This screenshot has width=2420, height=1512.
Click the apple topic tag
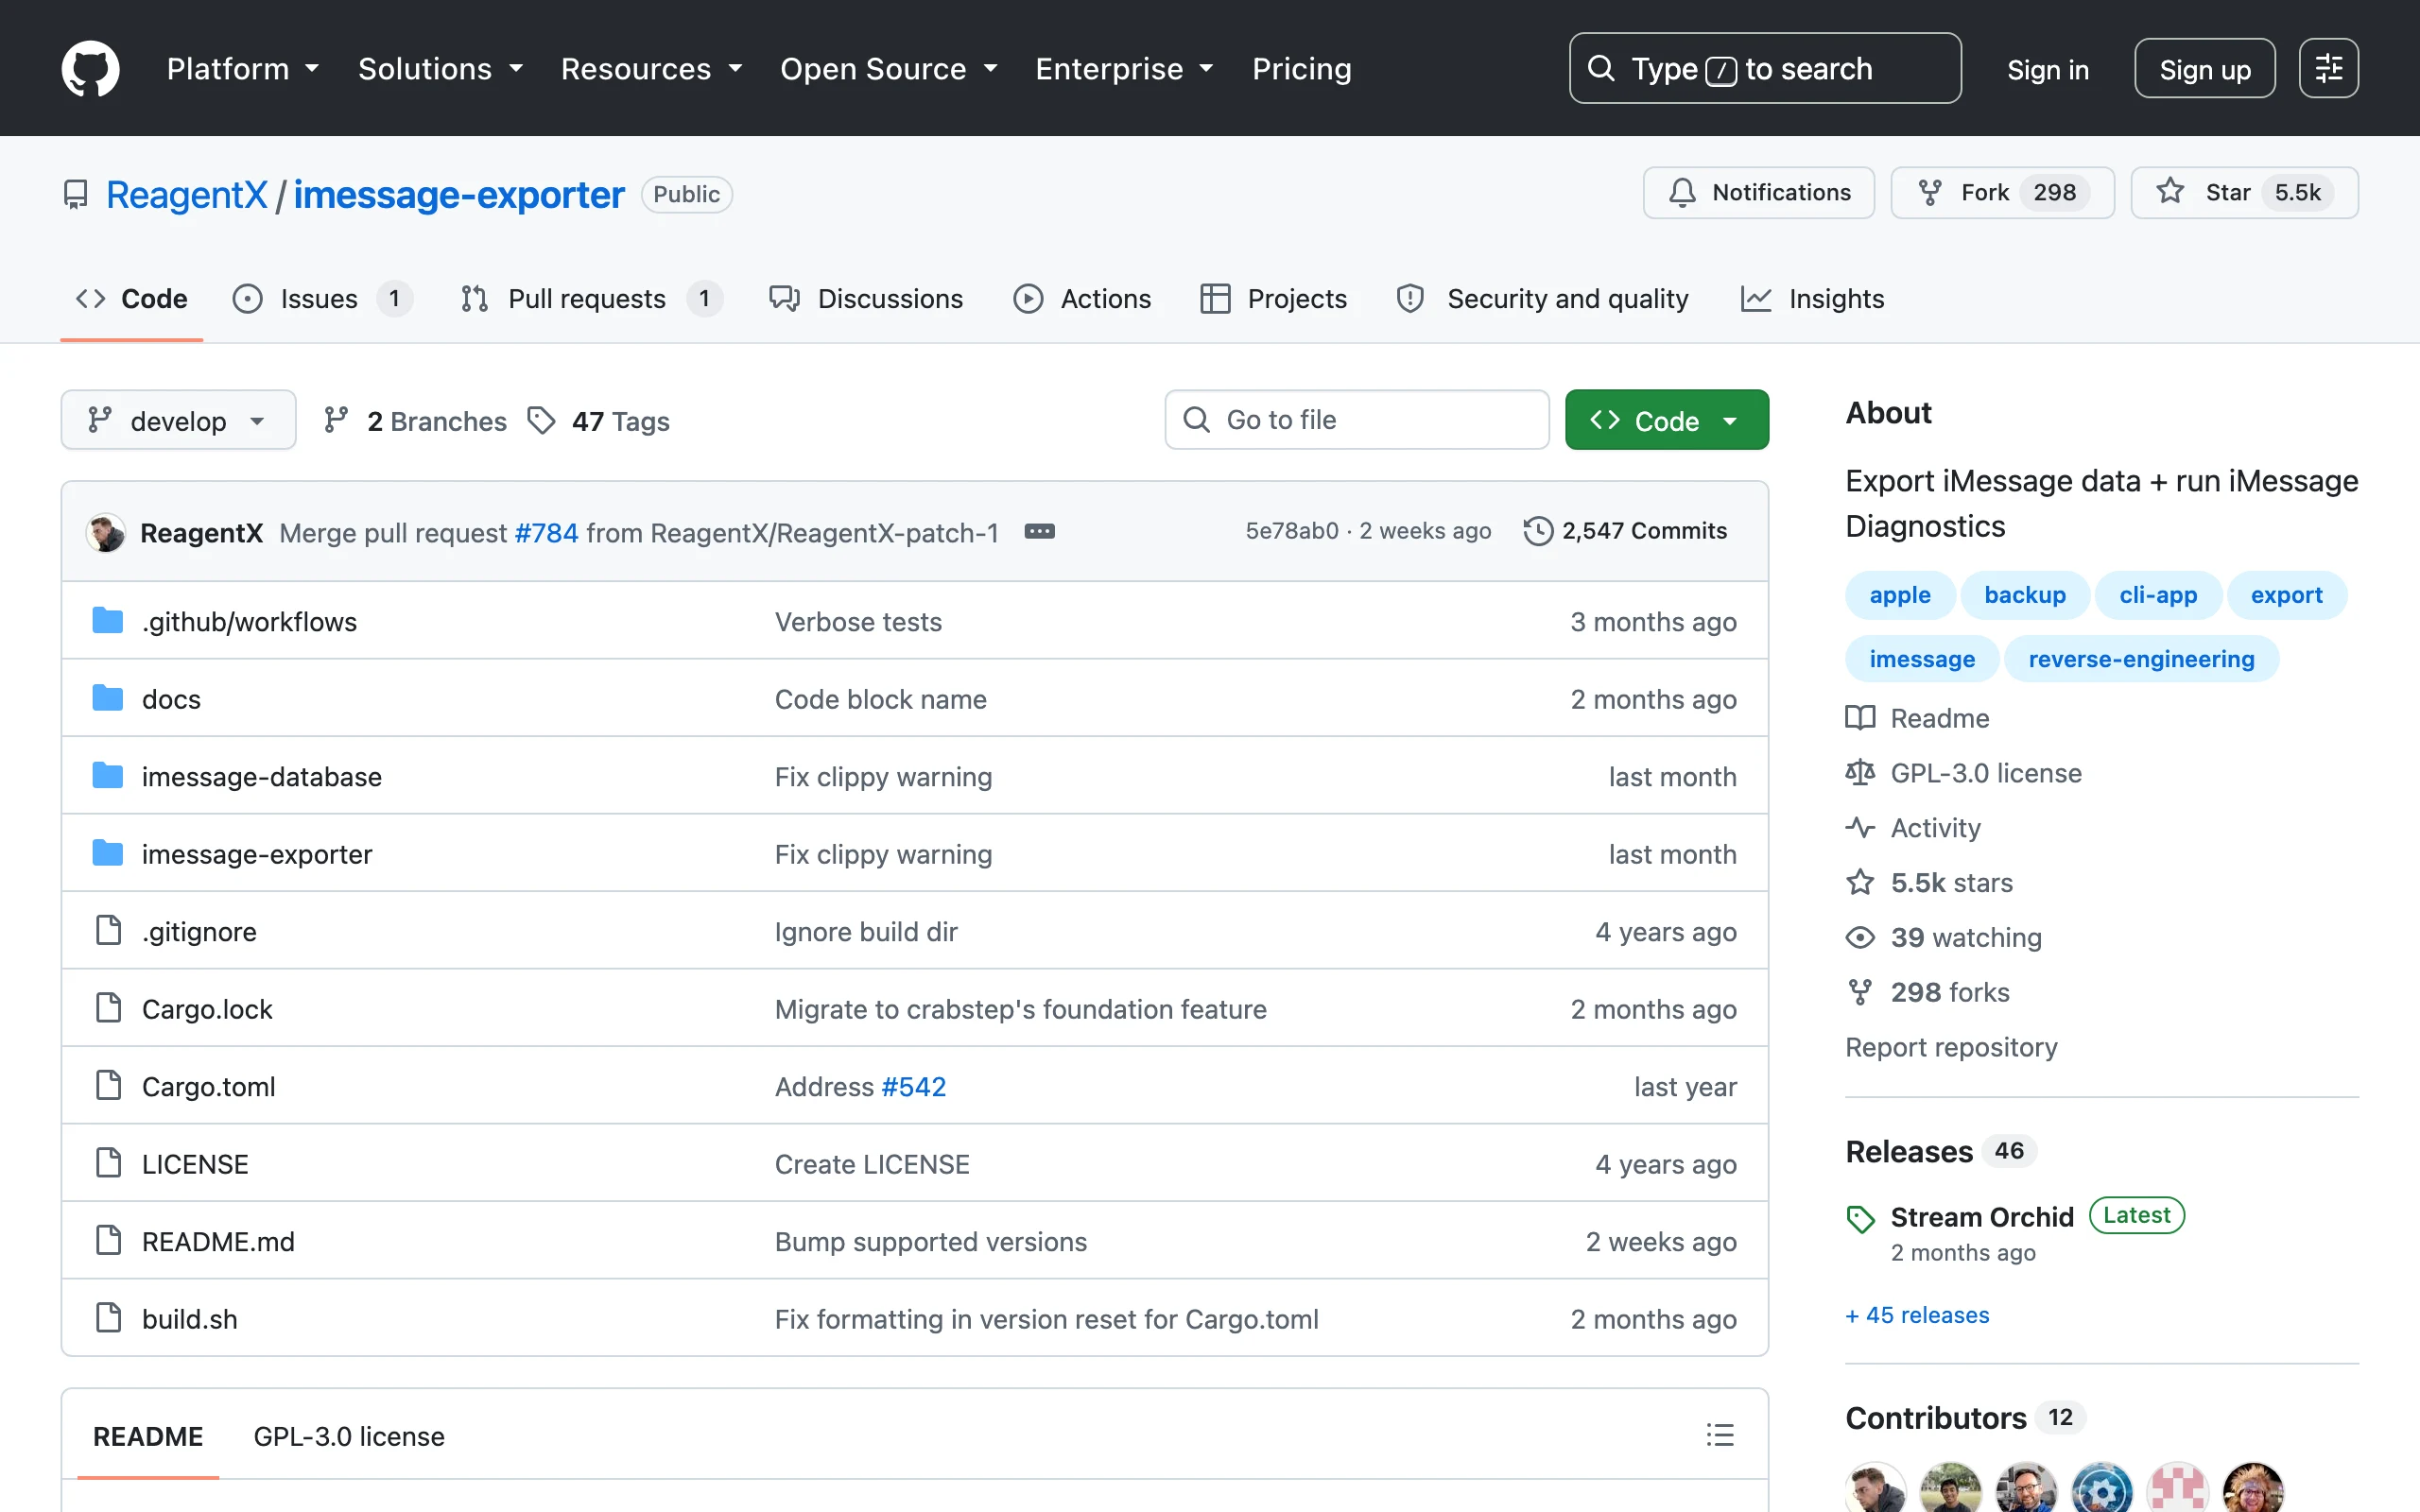[1900, 595]
